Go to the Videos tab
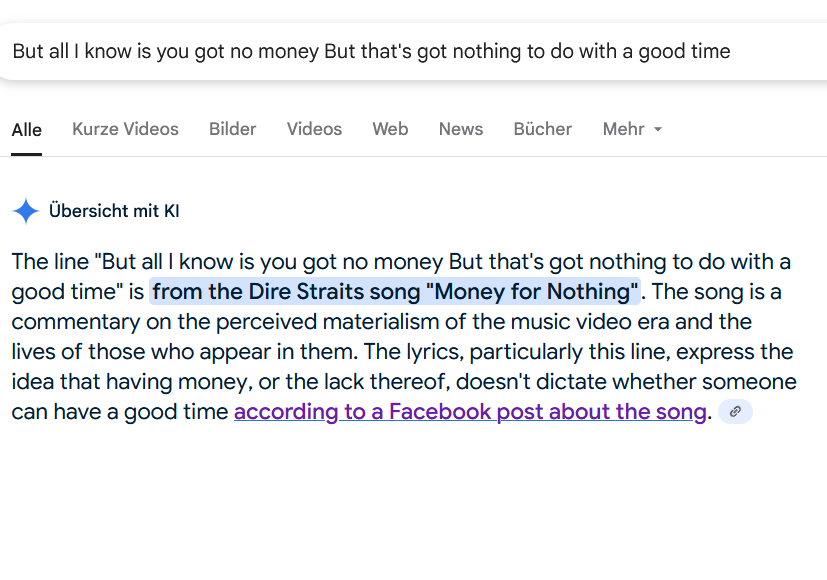The height and width of the screenshot is (580, 827). pyautogui.click(x=314, y=129)
